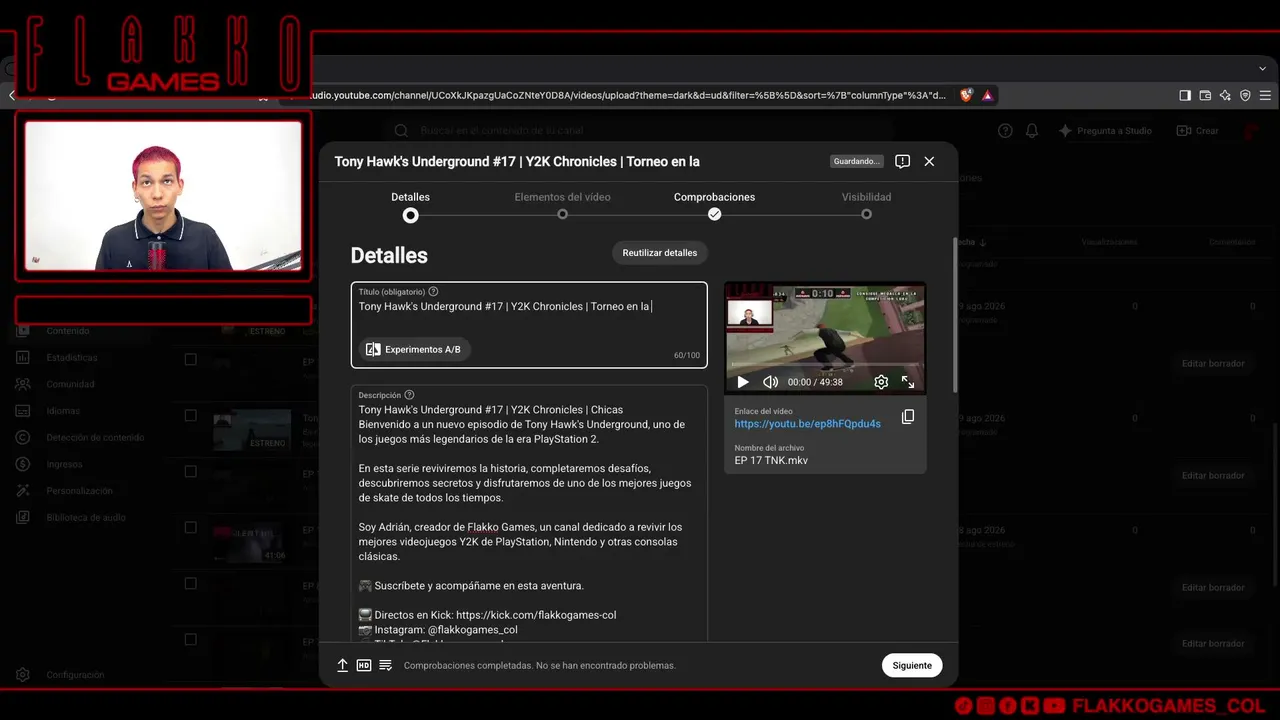
Task: Open the youtu.be video link
Action: [x=807, y=424]
